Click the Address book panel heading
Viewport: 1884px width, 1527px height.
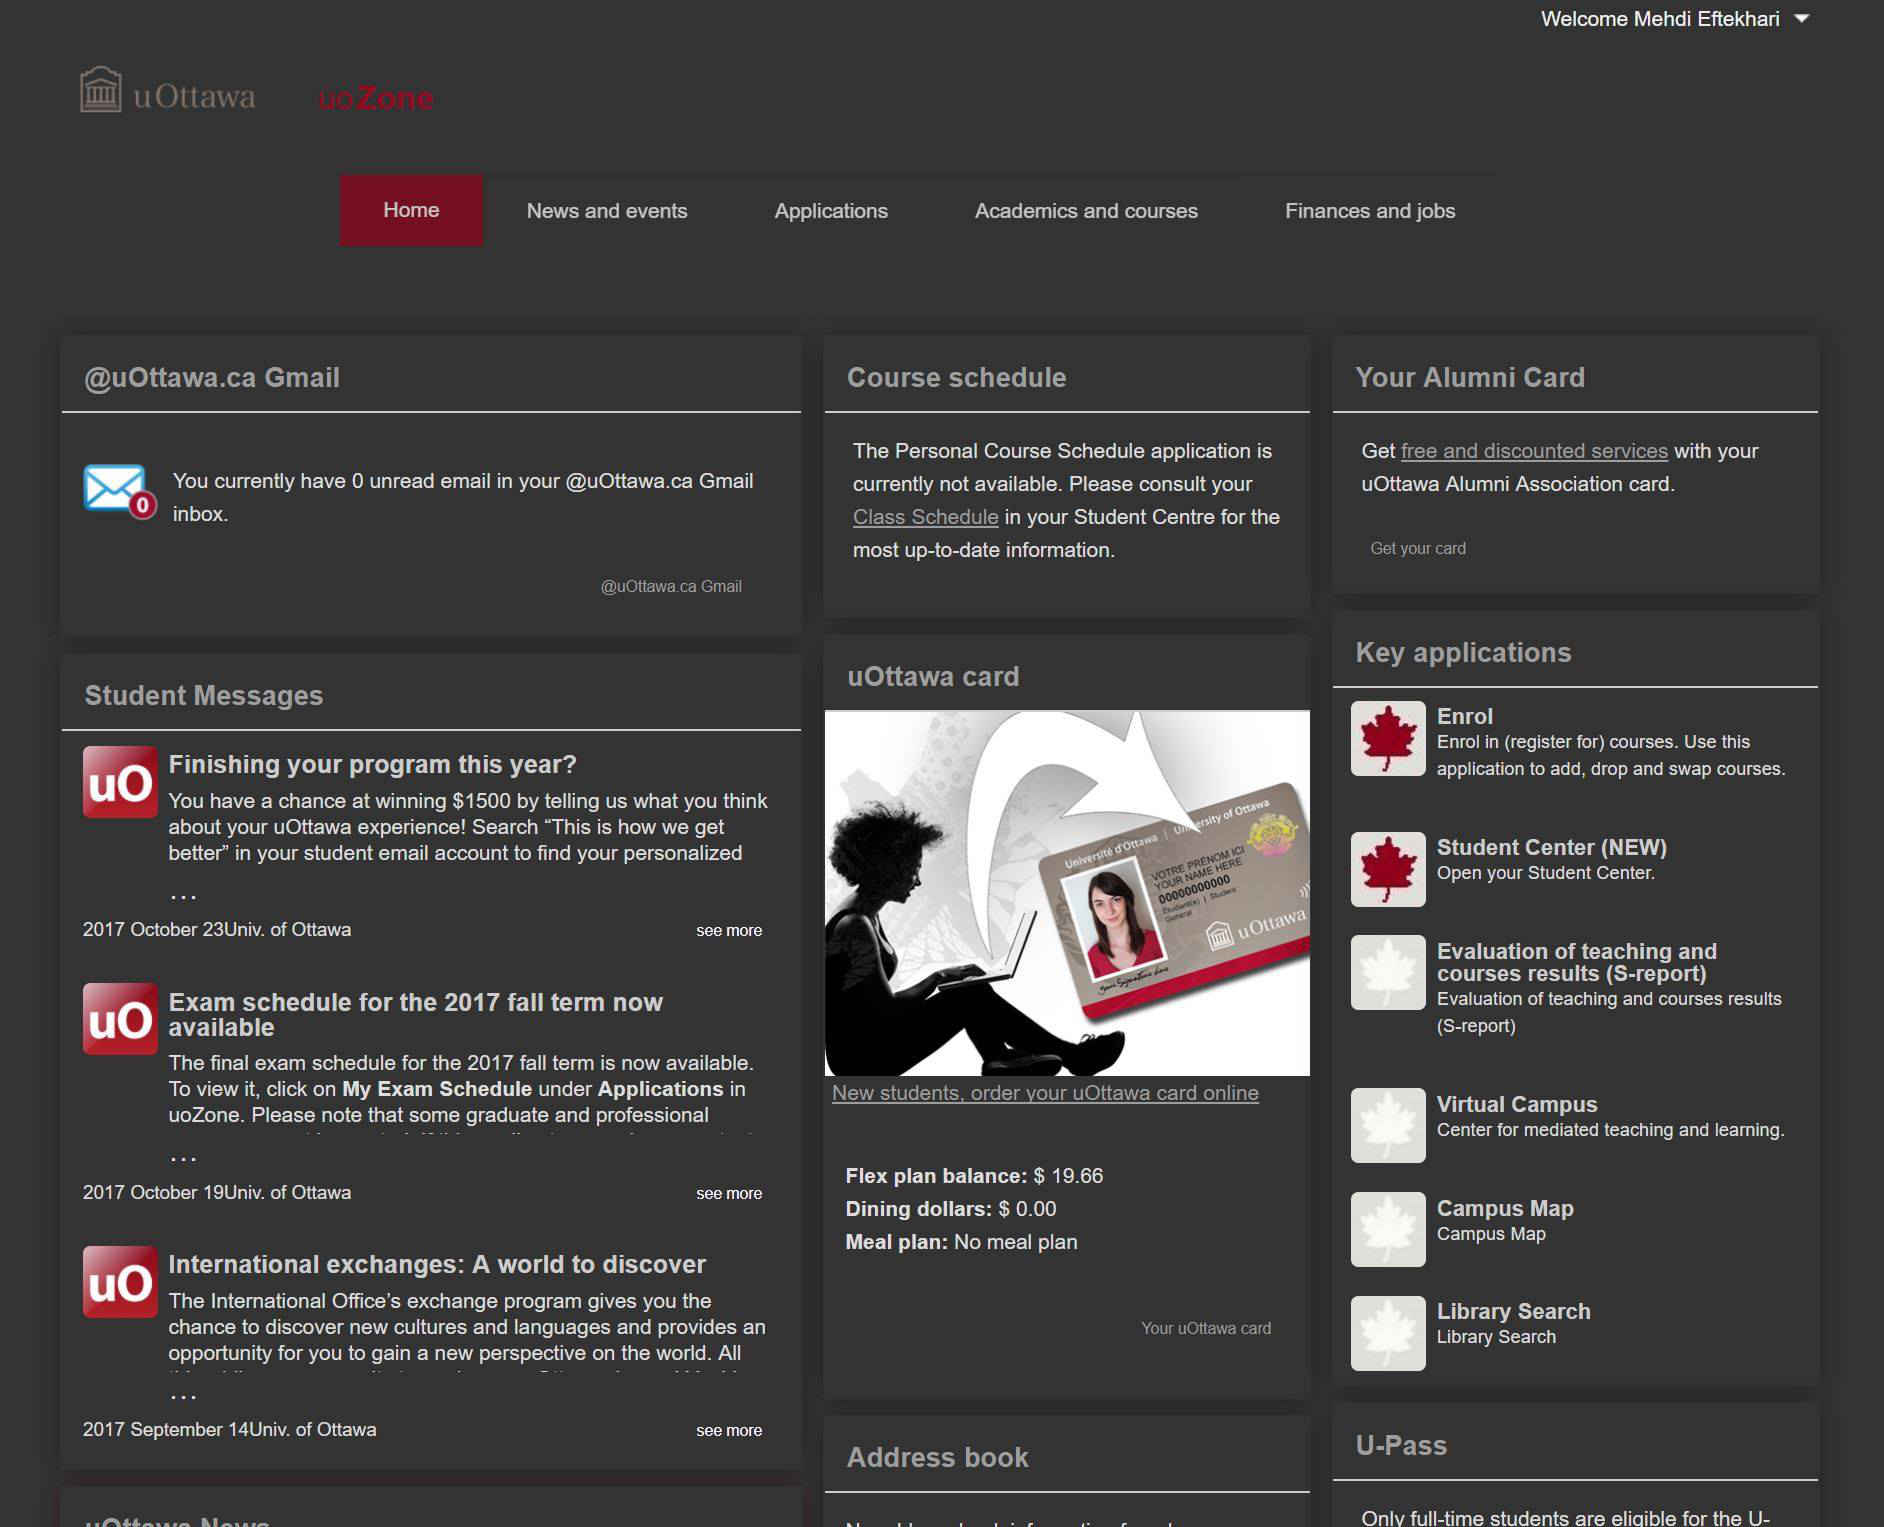coord(938,1458)
